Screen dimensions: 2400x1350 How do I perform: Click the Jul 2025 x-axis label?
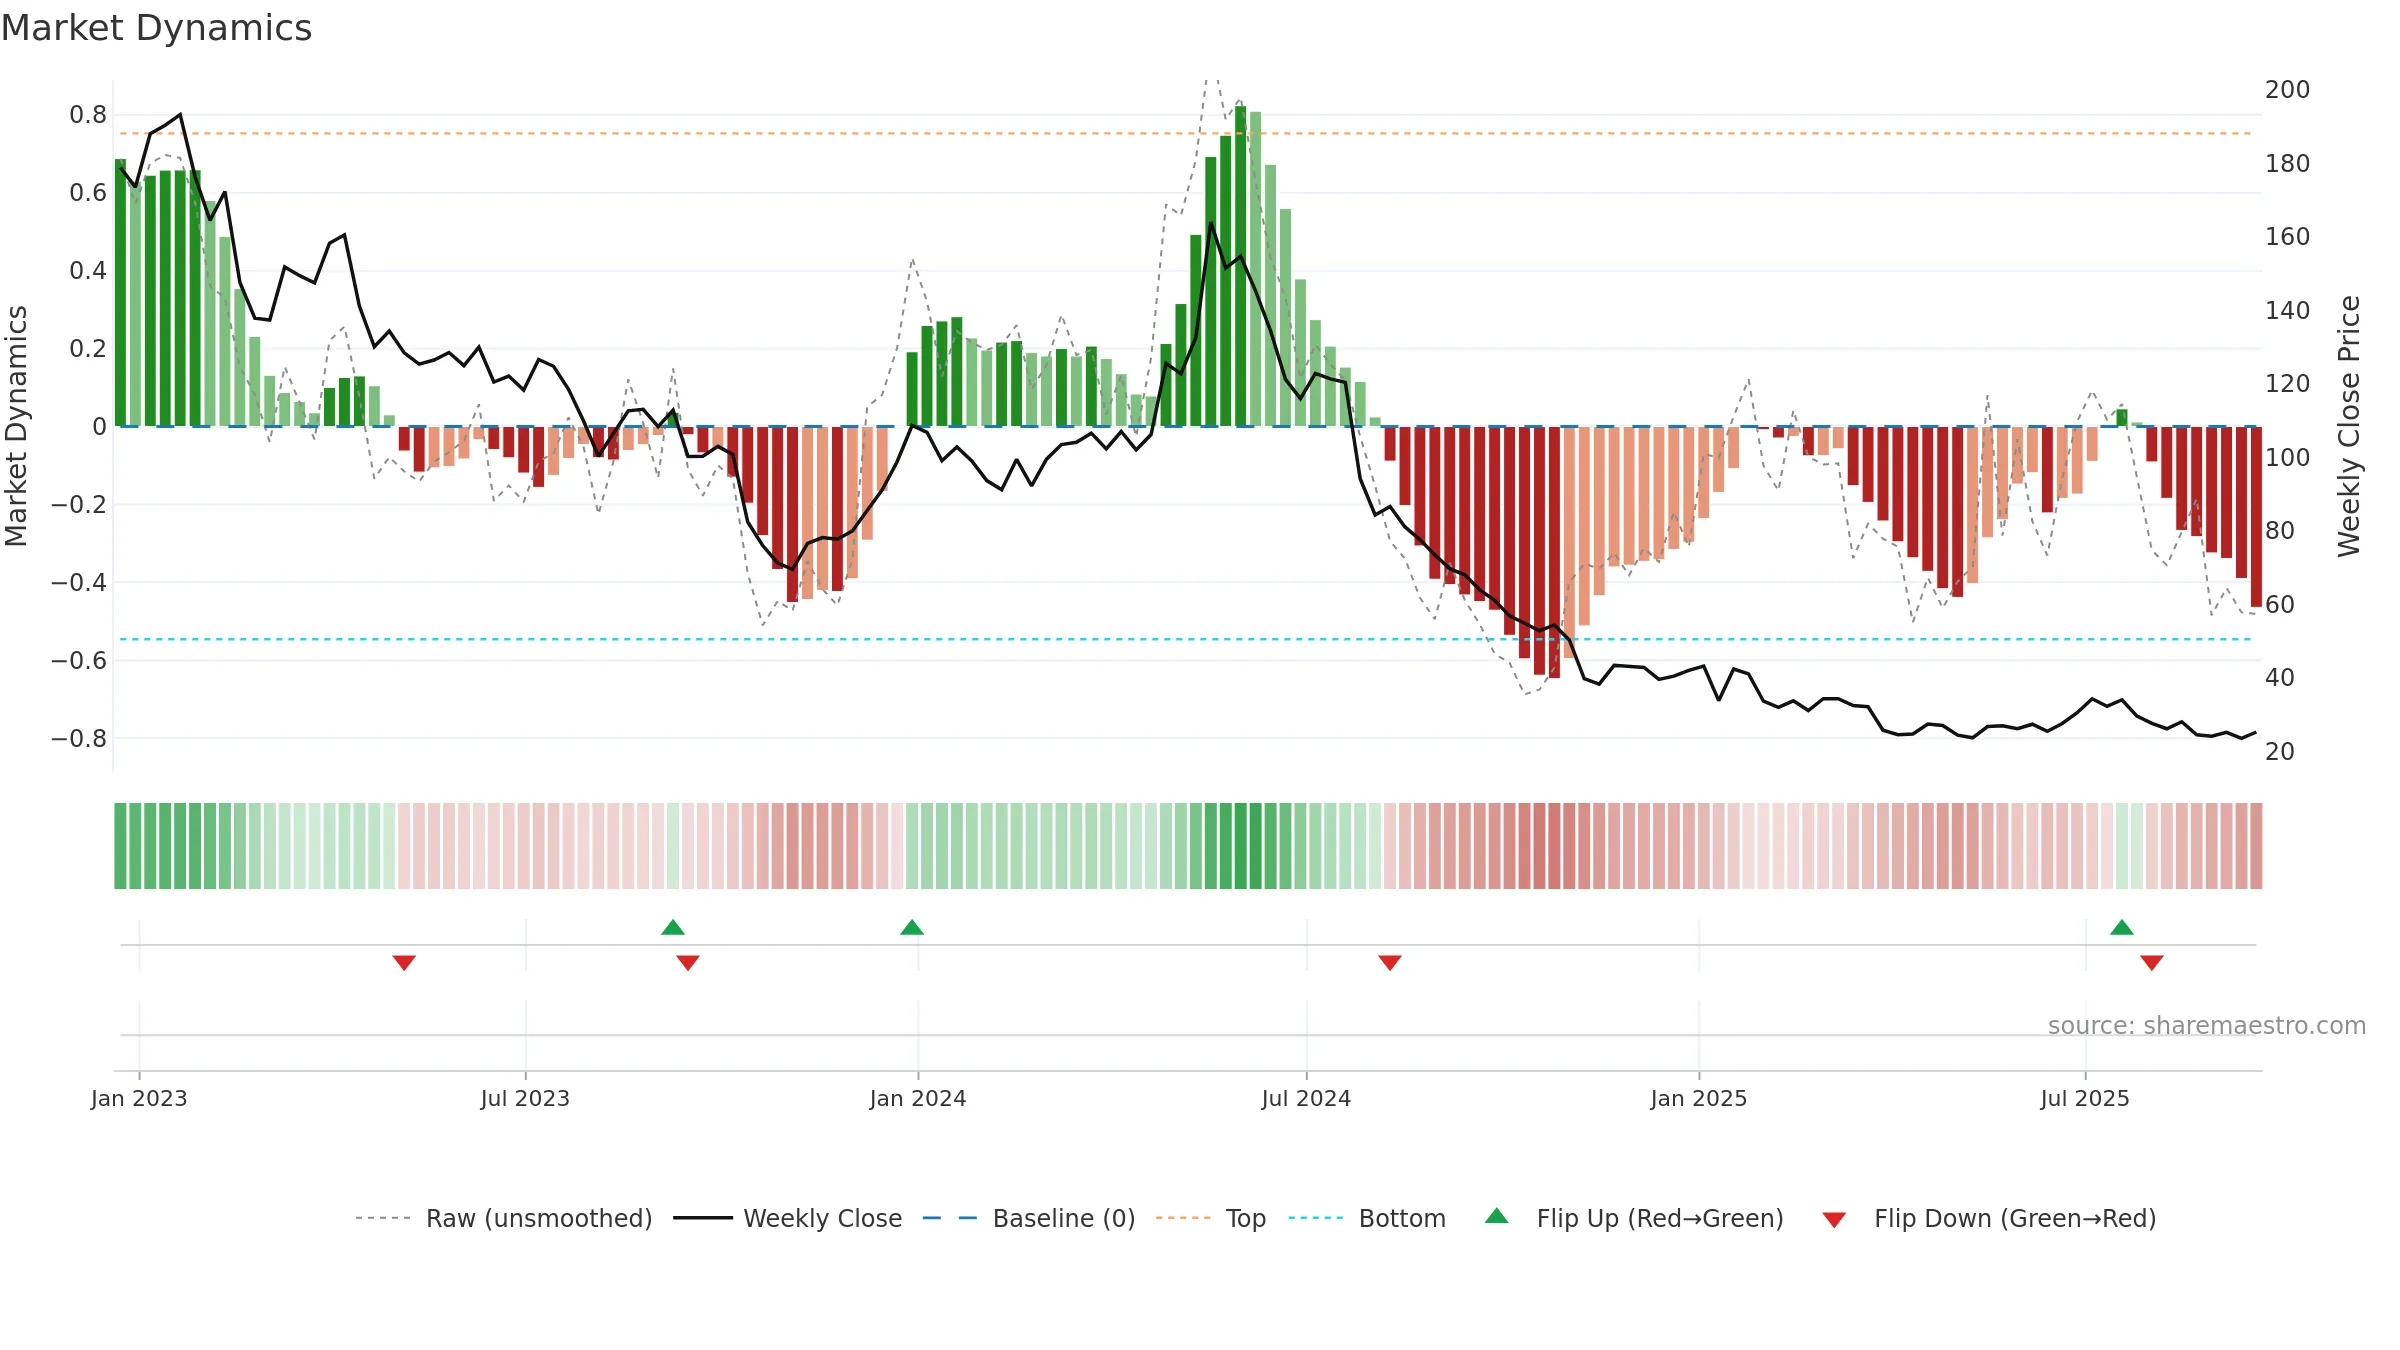[x=2085, y=1098]
